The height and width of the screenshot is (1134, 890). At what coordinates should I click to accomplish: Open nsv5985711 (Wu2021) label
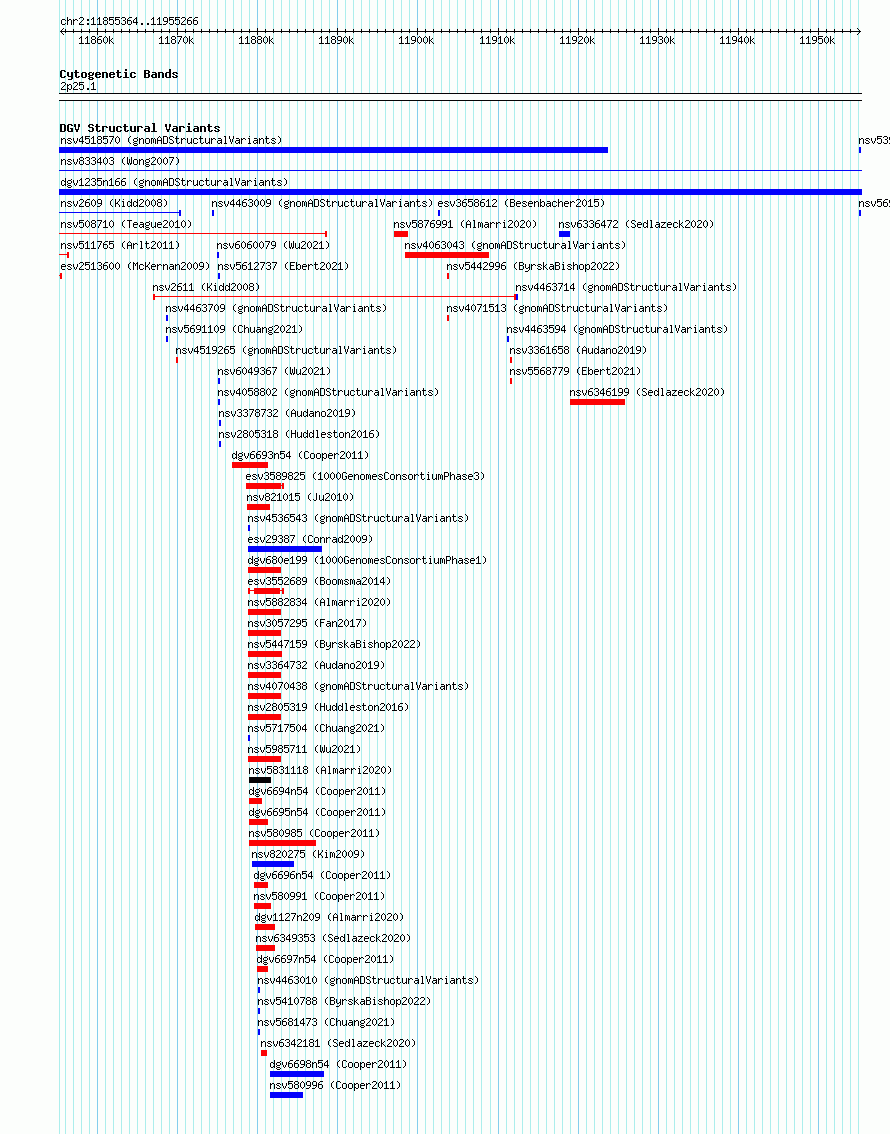tap(304, 749)
